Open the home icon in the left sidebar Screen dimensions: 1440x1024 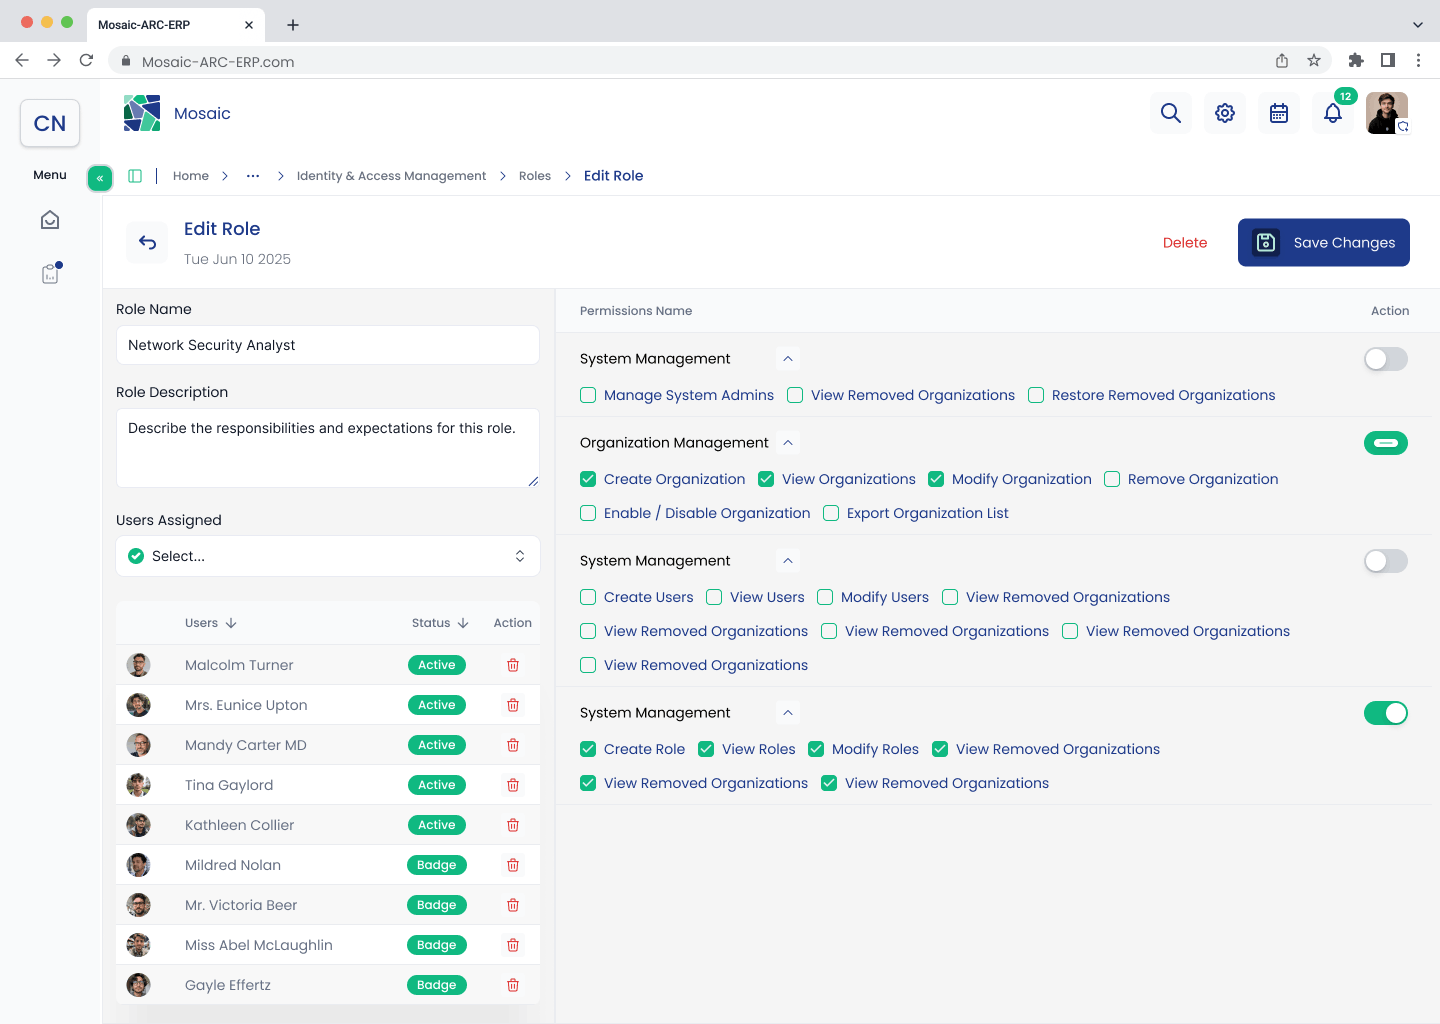tap(50, 220)
